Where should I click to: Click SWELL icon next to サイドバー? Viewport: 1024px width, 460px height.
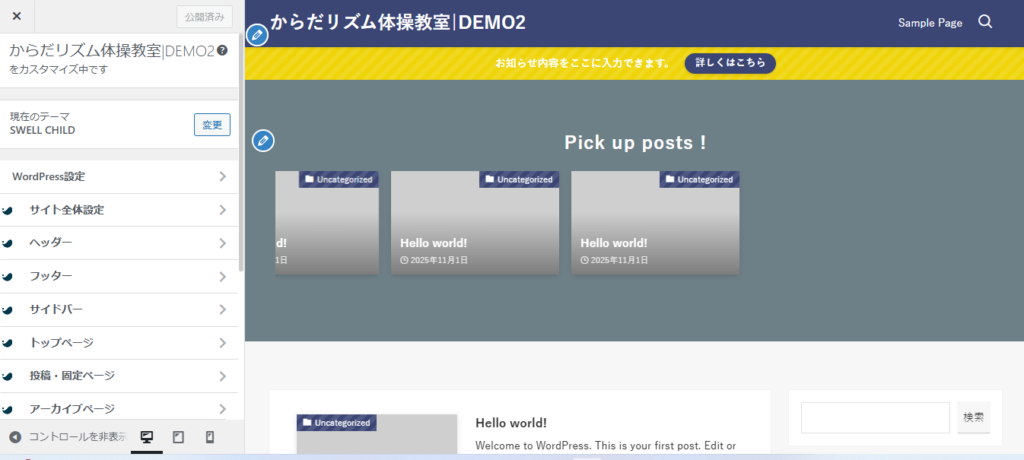pyautogui.click(x=8, y=310)
